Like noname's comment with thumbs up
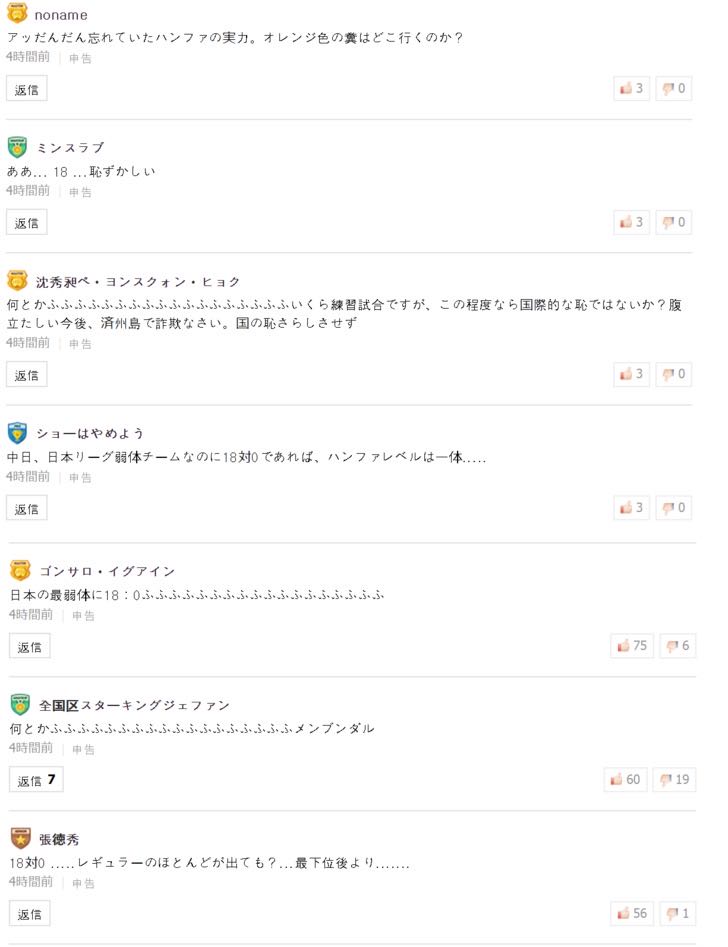Screen dimensions: 728x947 coord(632,89)
